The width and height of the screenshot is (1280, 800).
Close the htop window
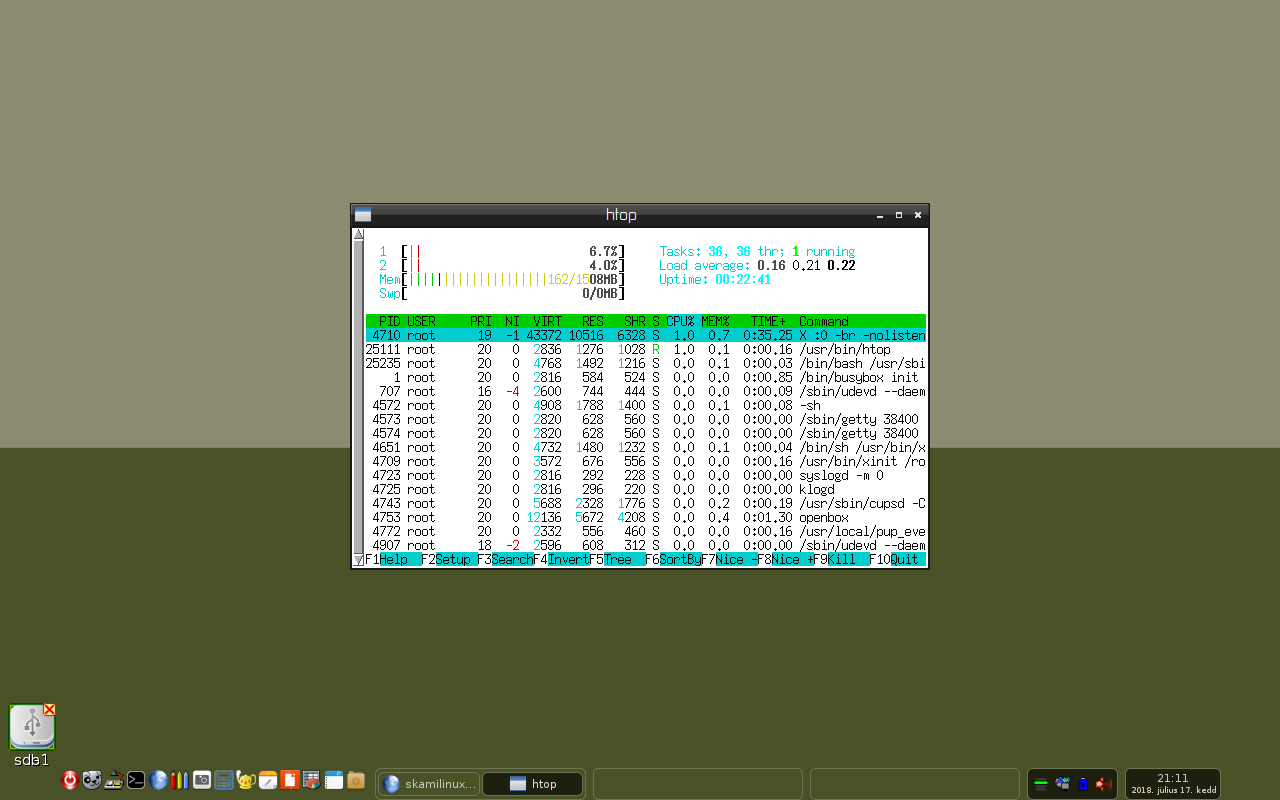[x=918, y=215]
